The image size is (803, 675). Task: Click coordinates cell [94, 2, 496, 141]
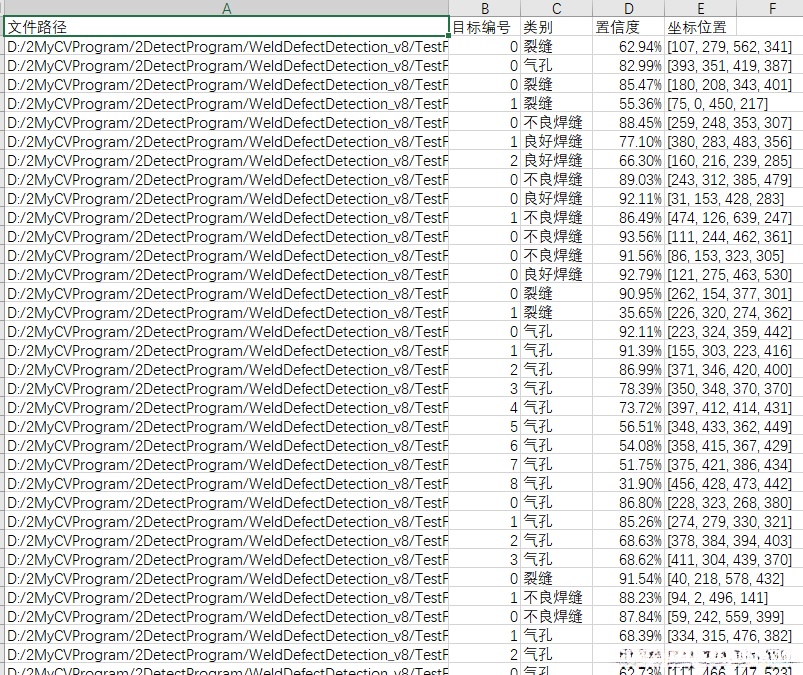718,597
